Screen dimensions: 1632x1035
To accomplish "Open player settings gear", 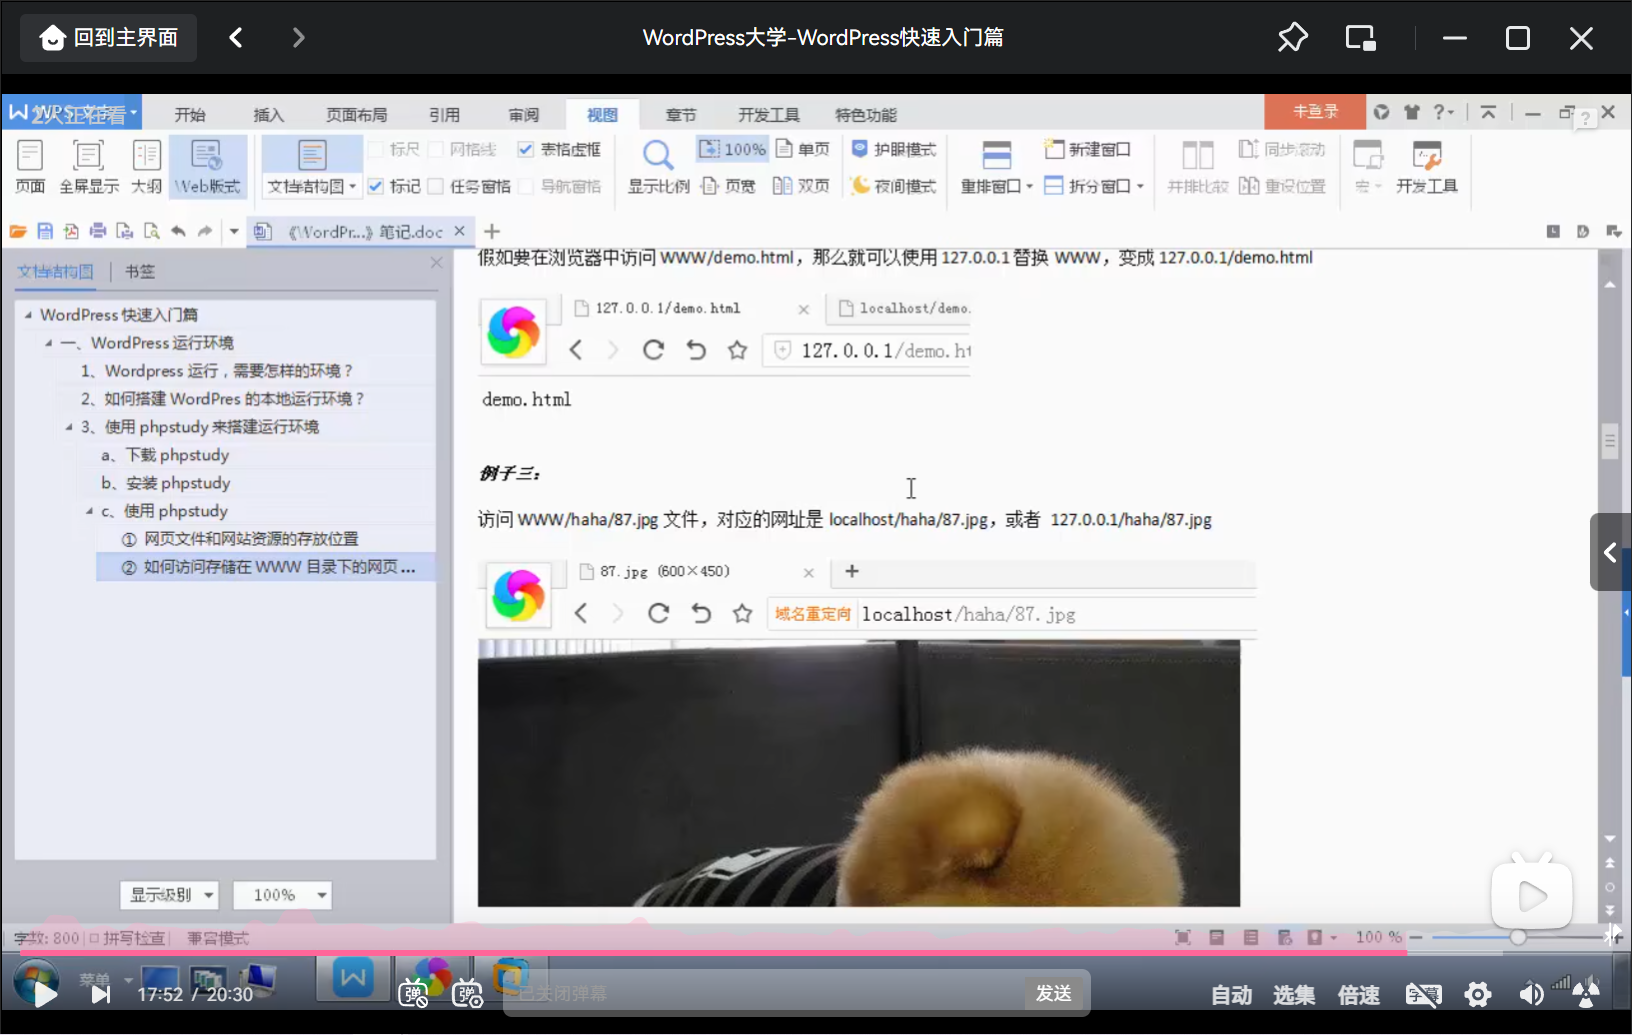I will [1478, 994].
